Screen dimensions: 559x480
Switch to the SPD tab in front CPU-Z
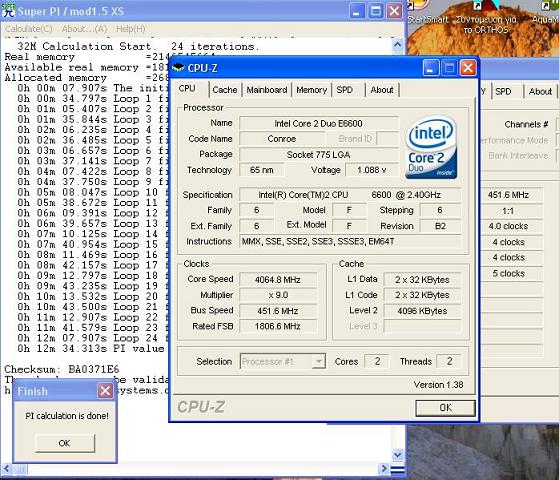click(x=344, y=90)
